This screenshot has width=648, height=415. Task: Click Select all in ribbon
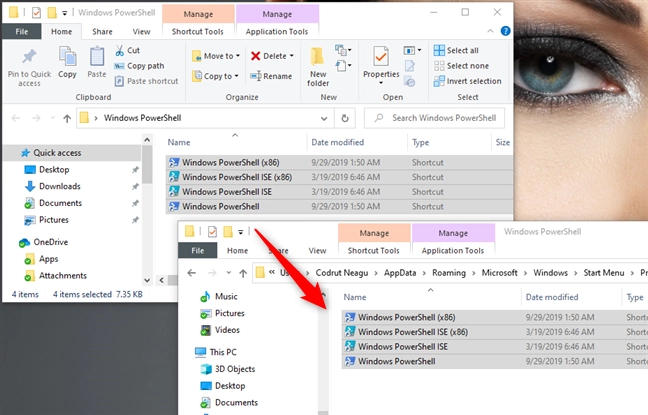click(456, 50)
